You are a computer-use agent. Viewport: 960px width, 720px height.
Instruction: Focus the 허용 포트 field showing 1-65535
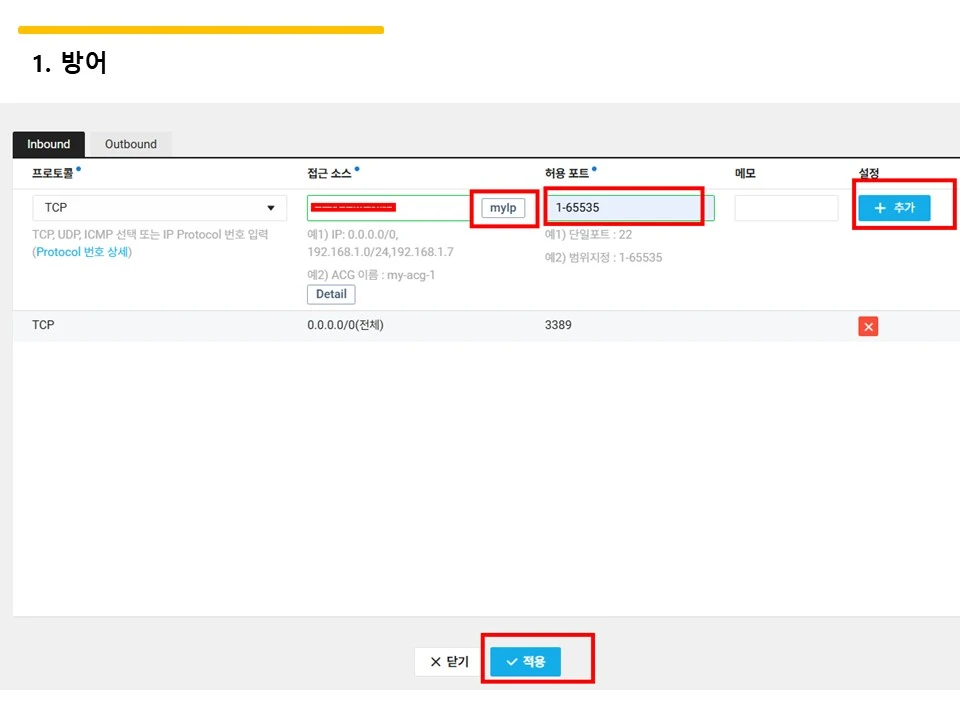click(629, 208)
